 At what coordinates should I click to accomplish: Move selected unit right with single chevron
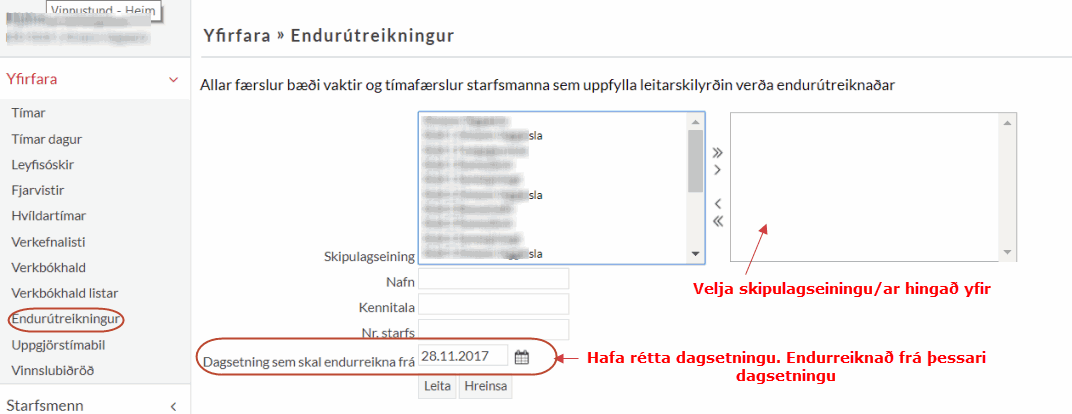pos(717,169)
